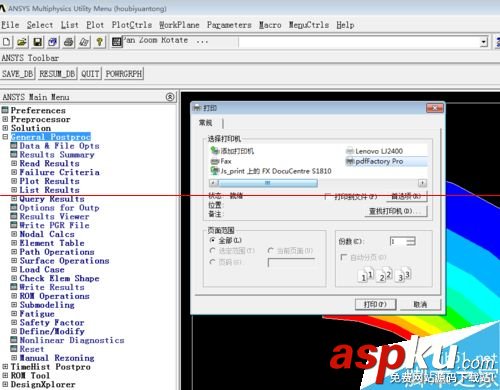Switch to the 常规 tab in print dialog
Screen dimensions: 500x390
[206, 123]
